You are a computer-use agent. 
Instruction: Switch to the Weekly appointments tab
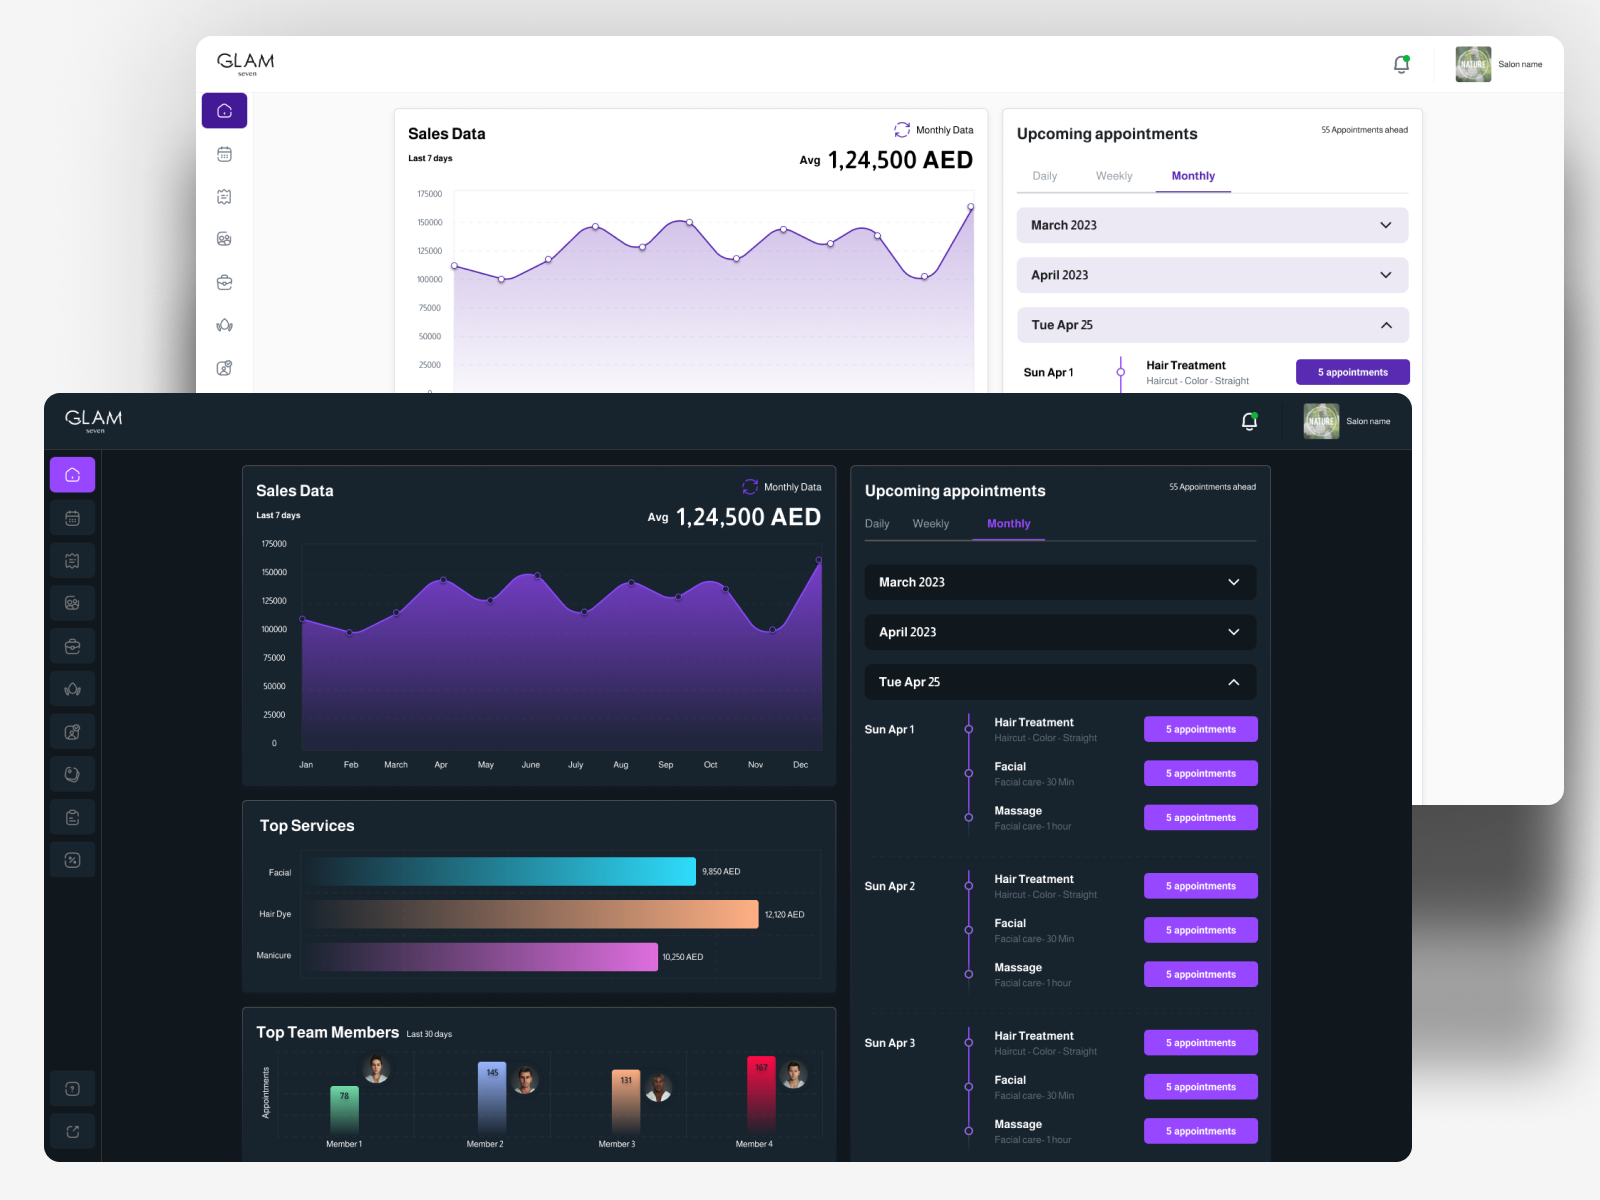931,523
